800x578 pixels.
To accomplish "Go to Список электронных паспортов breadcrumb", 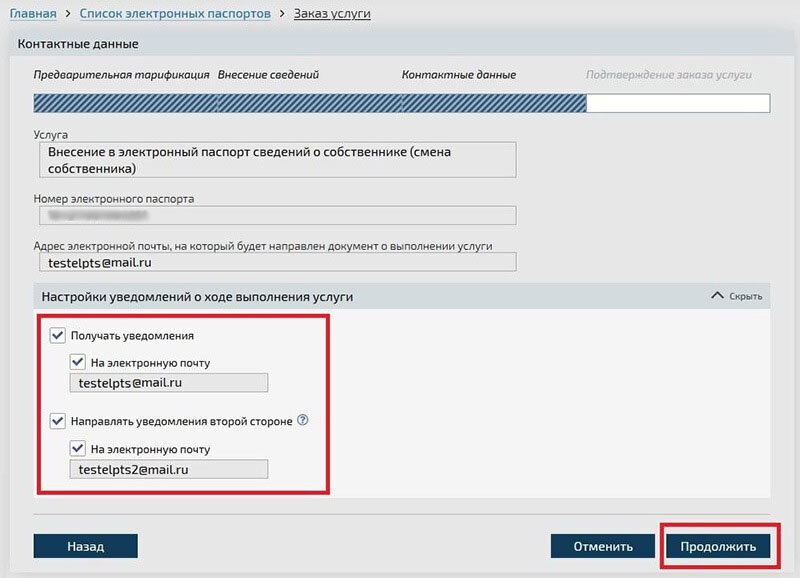I will coord(175,13).
